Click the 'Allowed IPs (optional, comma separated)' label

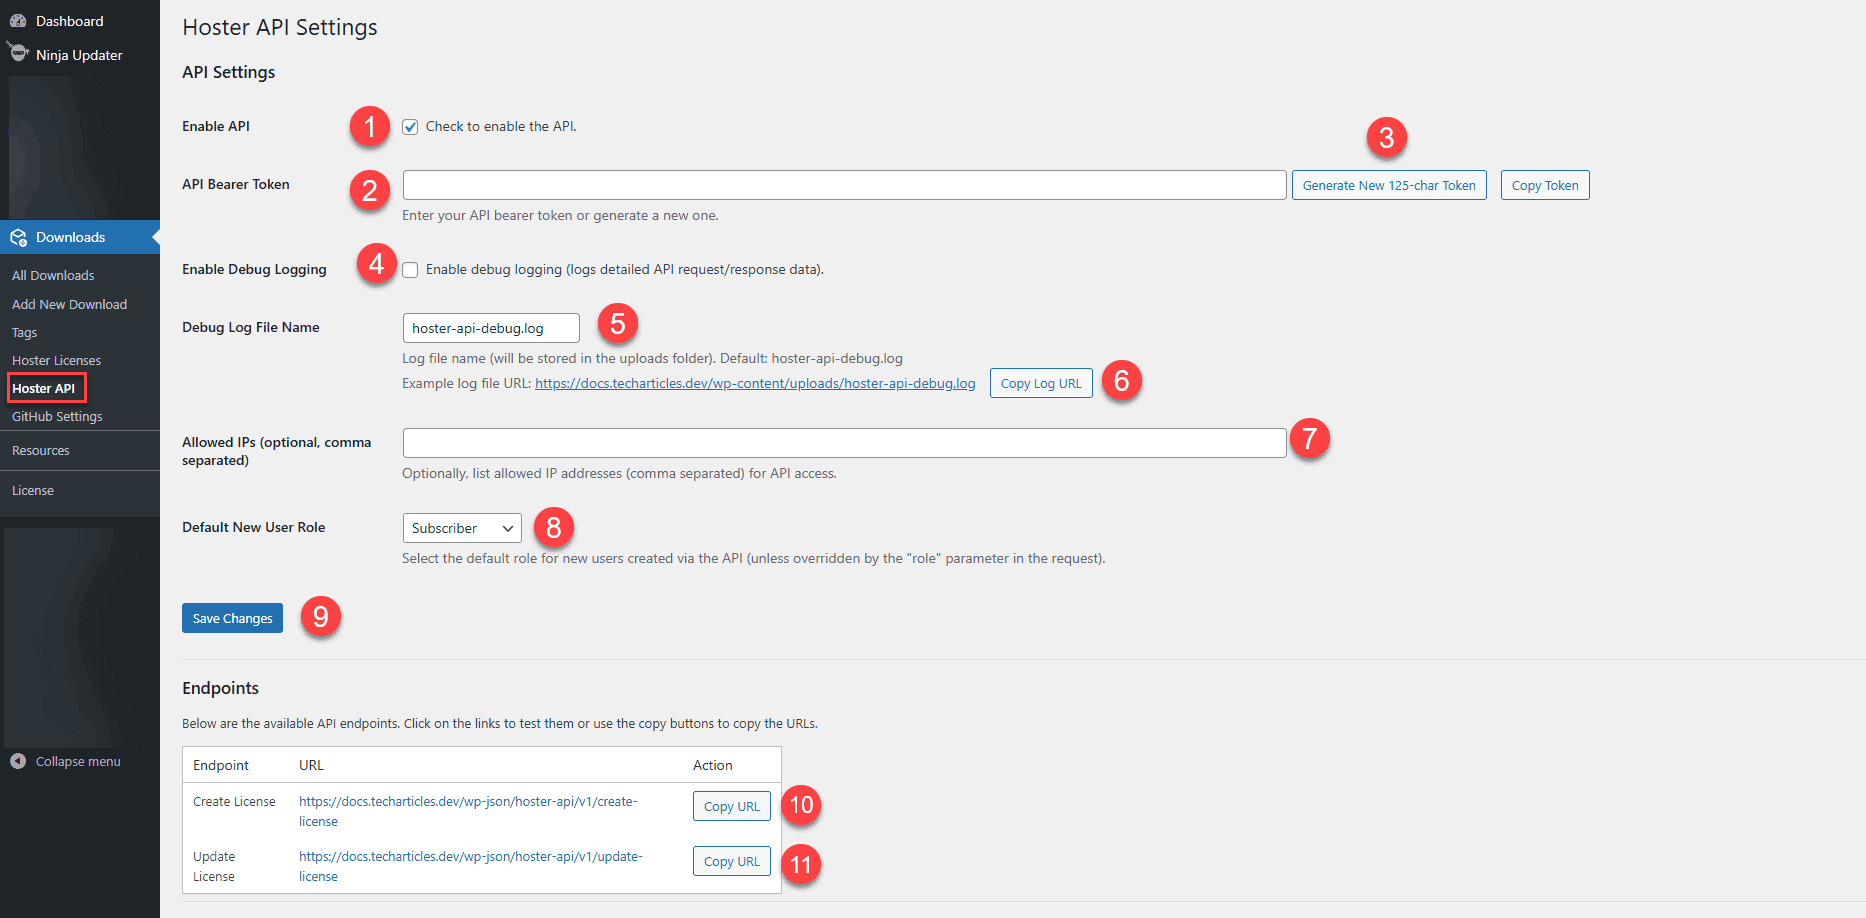pos(277,451)
